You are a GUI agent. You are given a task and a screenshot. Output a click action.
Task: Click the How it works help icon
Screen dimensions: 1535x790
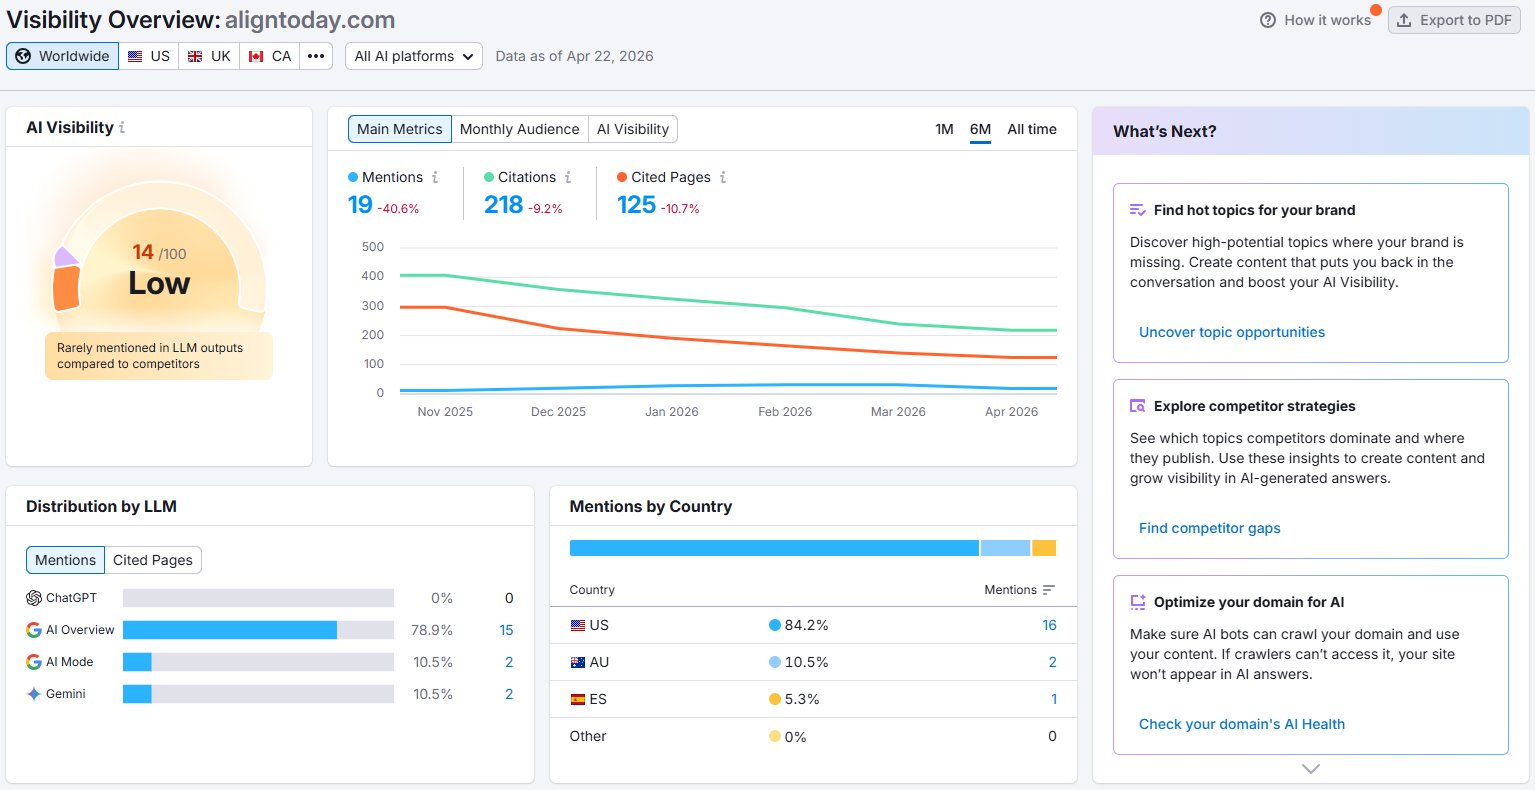[x=1268, y=20]
